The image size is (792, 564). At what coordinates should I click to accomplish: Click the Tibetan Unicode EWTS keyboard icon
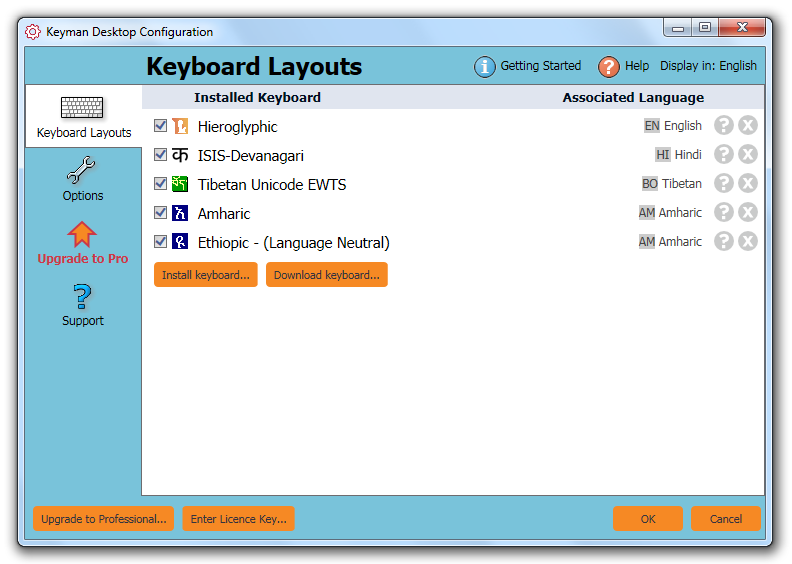click(x=180, y=184)
